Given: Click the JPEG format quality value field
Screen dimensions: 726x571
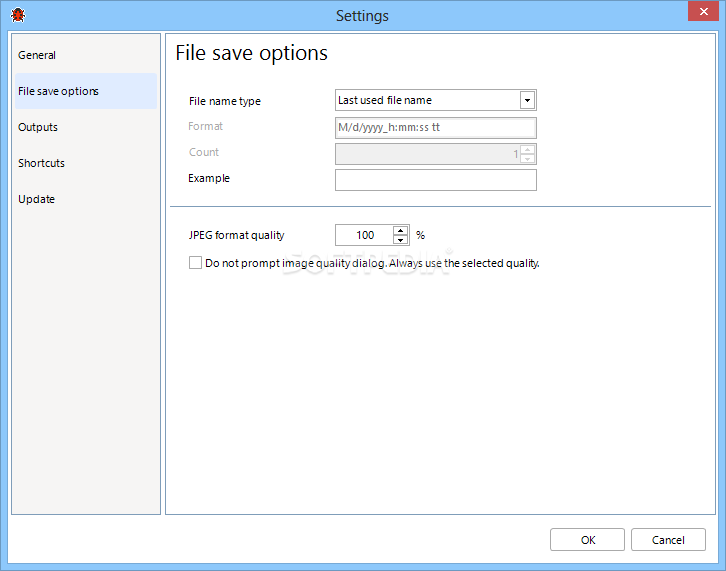Looking at the screenshot, I should pyautogui.click(x=364, y=235).
